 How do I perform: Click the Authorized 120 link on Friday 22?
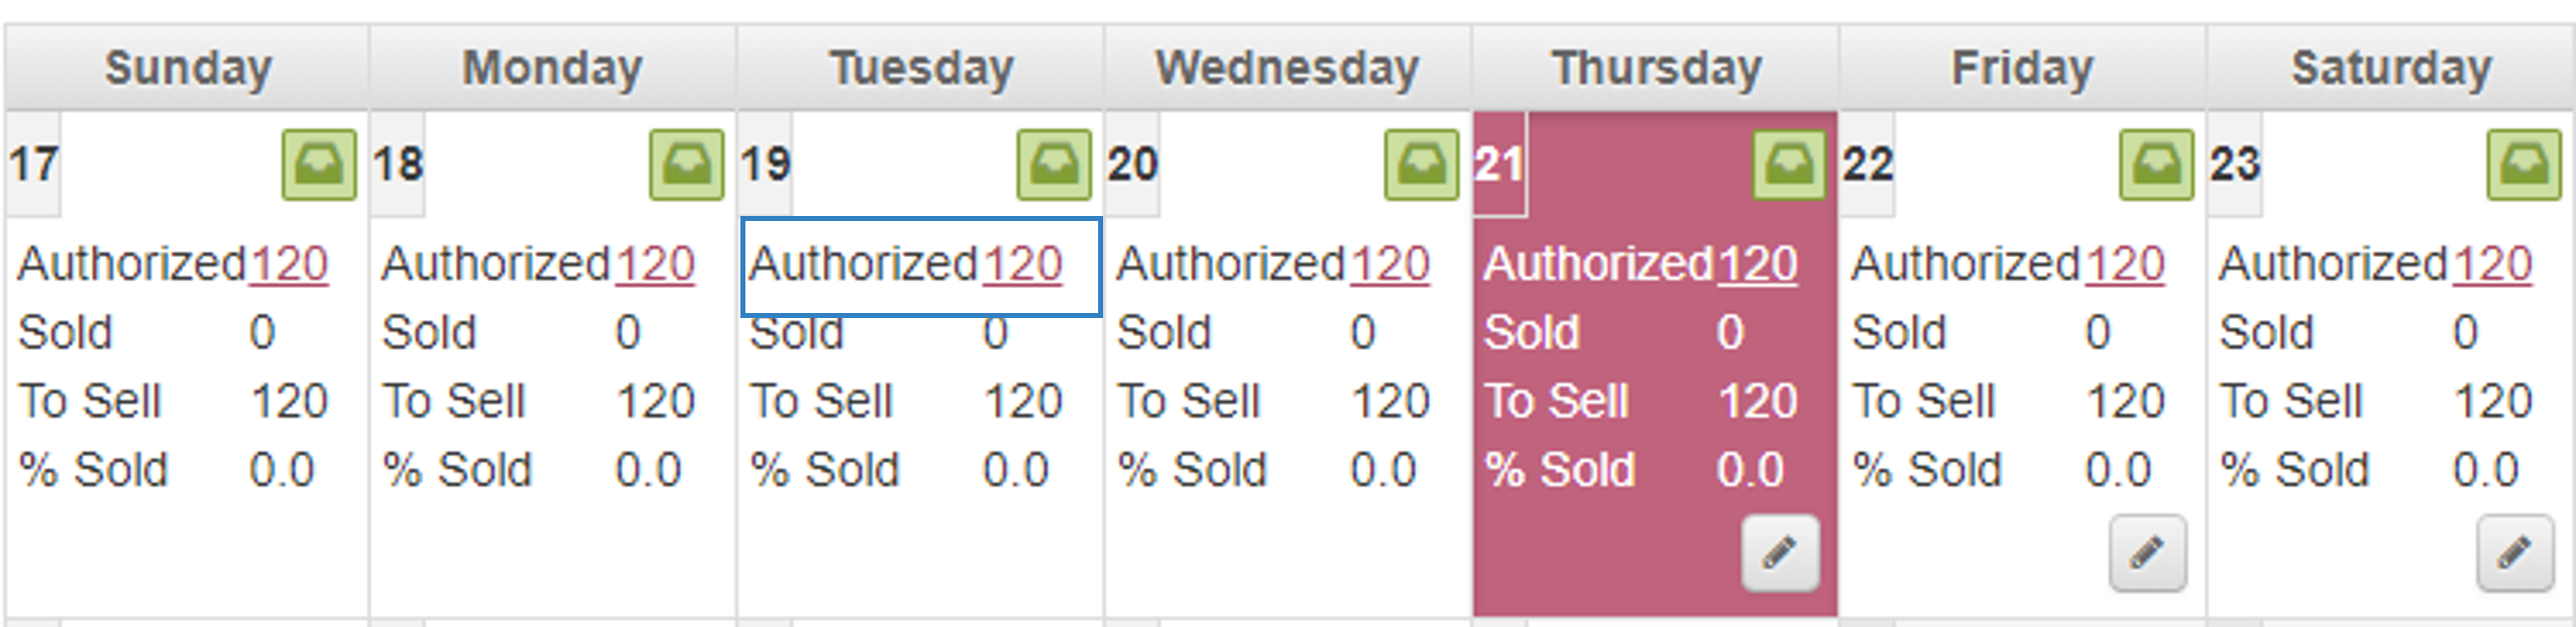2126,265
